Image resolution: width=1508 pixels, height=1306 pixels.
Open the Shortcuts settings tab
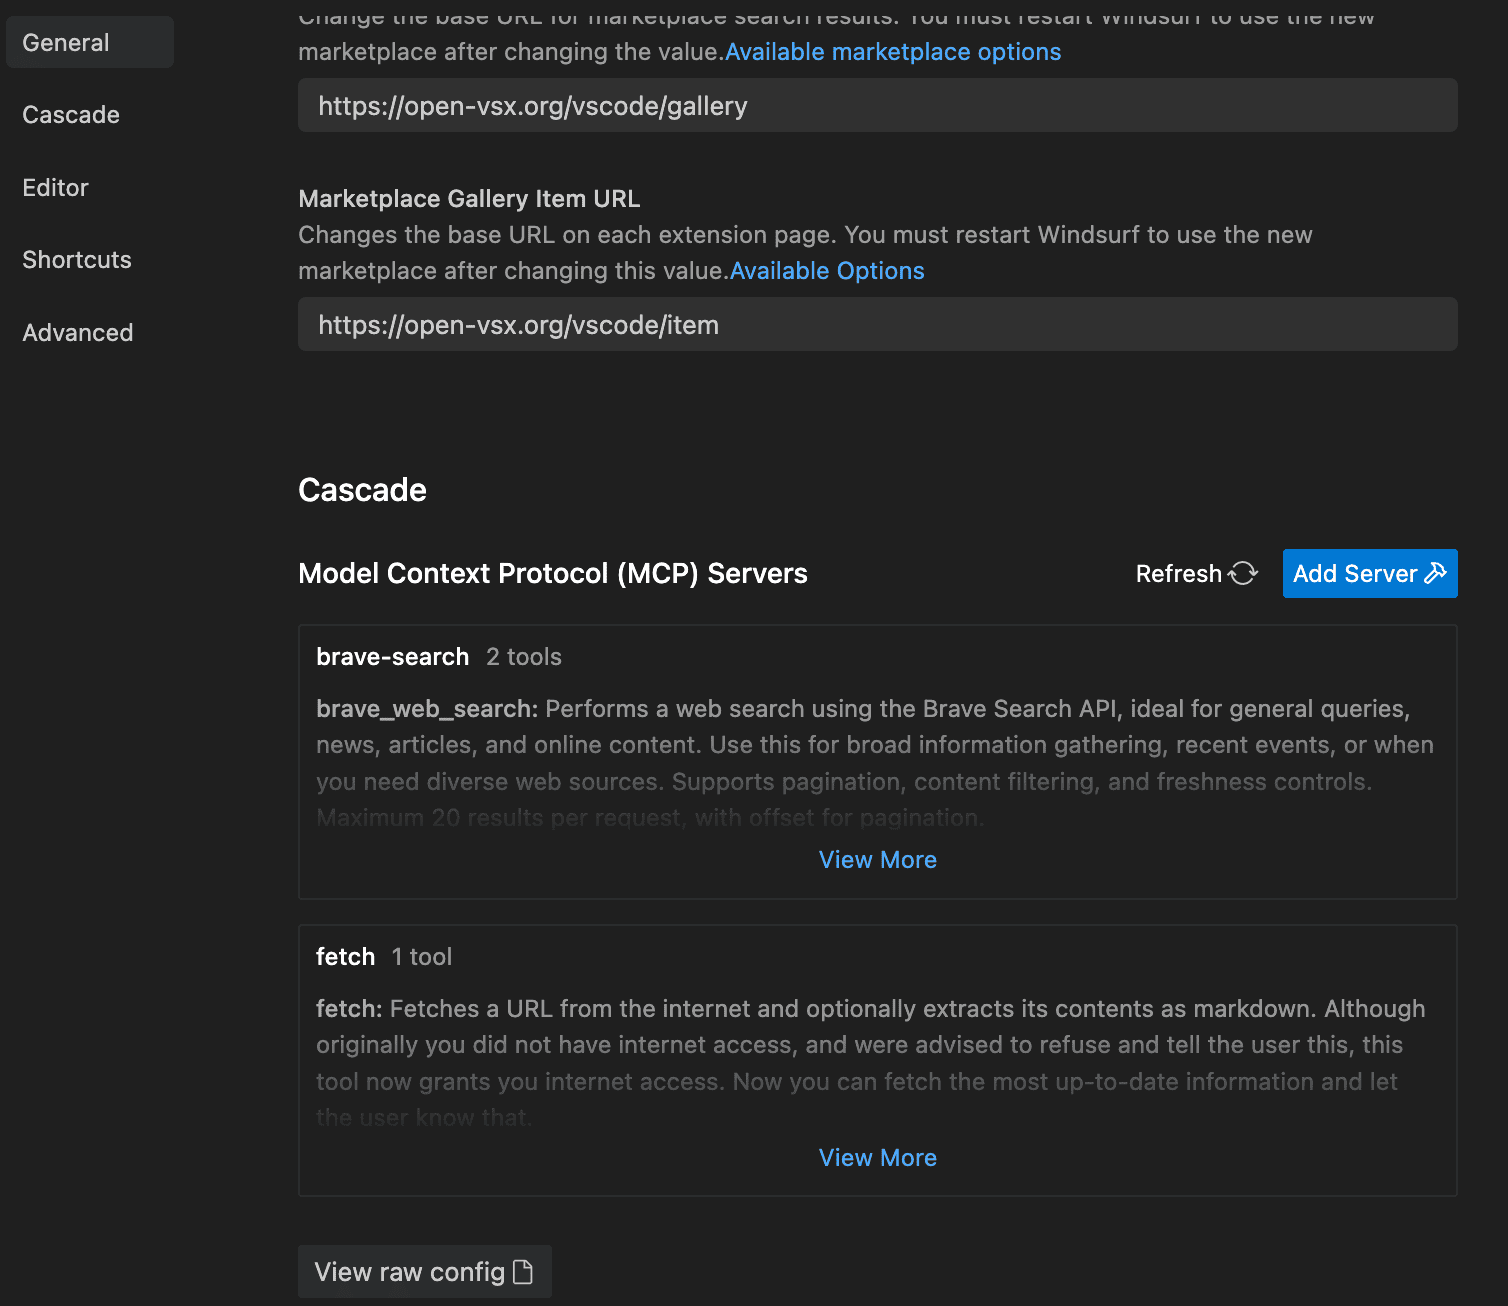(77, 260)
